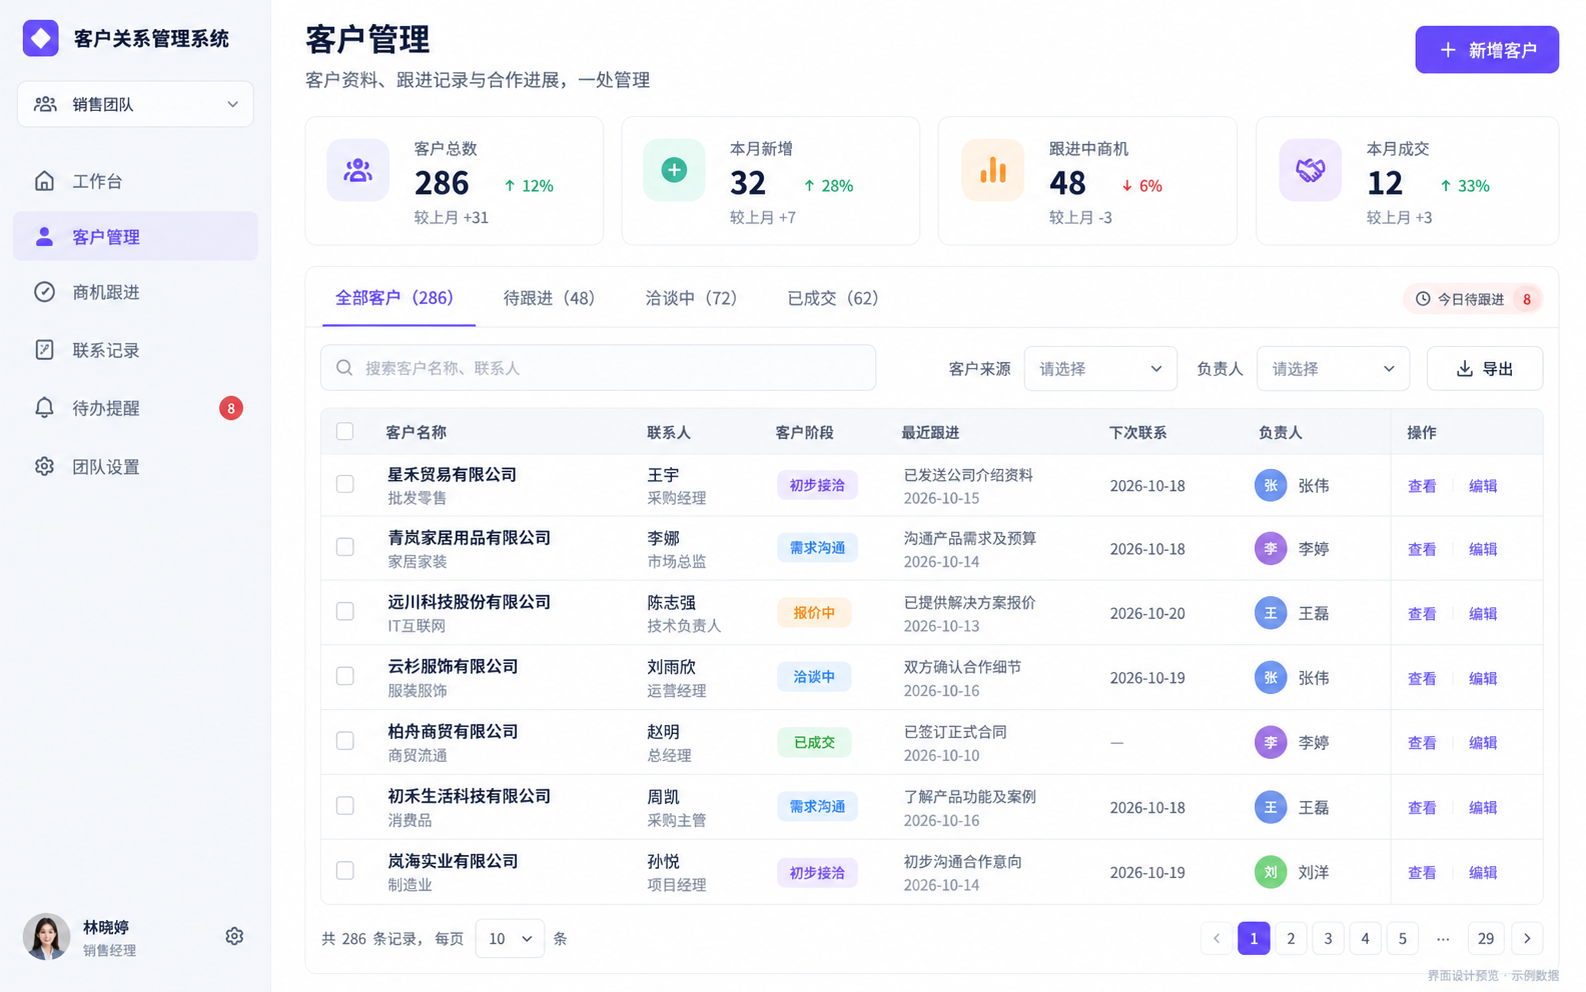Click the 跟进中商机 bar chart icon
Viewport: 1586px width, 992px height.
point(993,170)
